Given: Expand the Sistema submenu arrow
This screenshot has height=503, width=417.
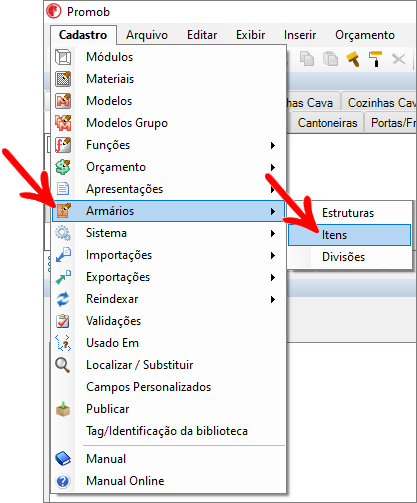Looking at the screenshot, I should pyautogui.click(x=273, y=233).
